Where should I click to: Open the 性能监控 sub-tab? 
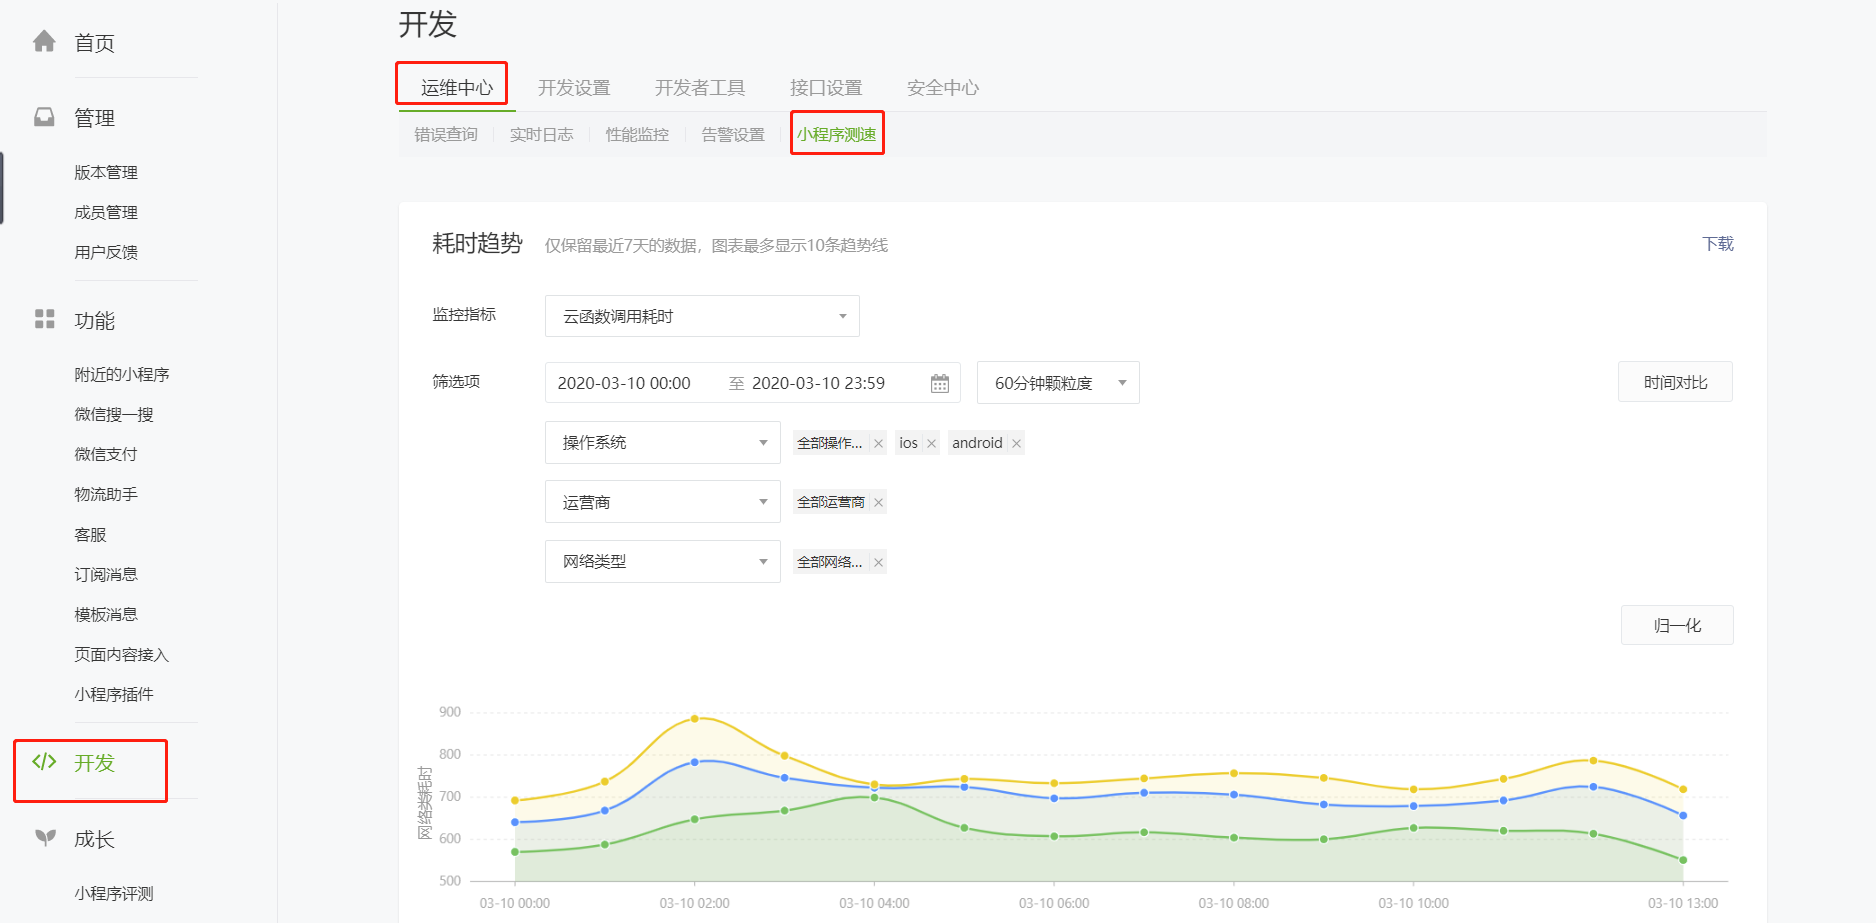pyautogui.click(x=637, y=134)
